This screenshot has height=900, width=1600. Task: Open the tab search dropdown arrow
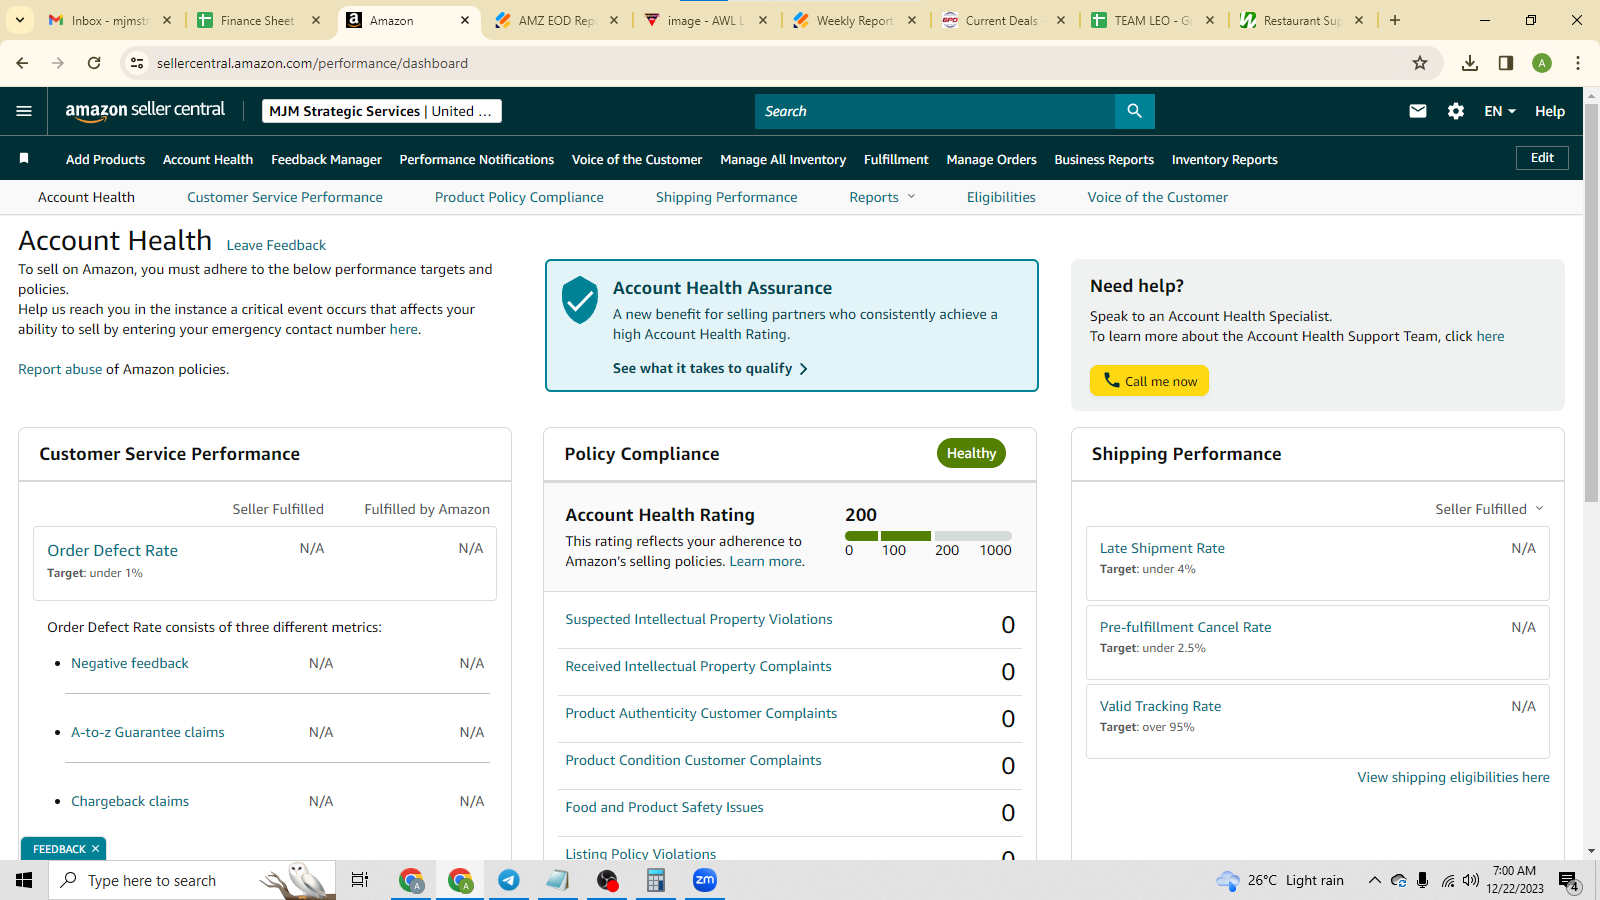[x=19, y=20]
